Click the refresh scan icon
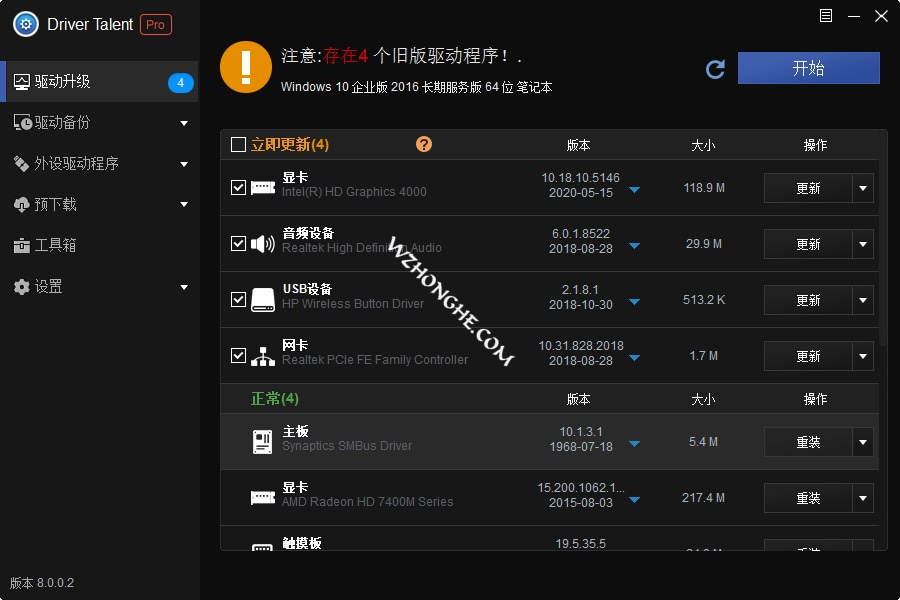 coord(715,69)
